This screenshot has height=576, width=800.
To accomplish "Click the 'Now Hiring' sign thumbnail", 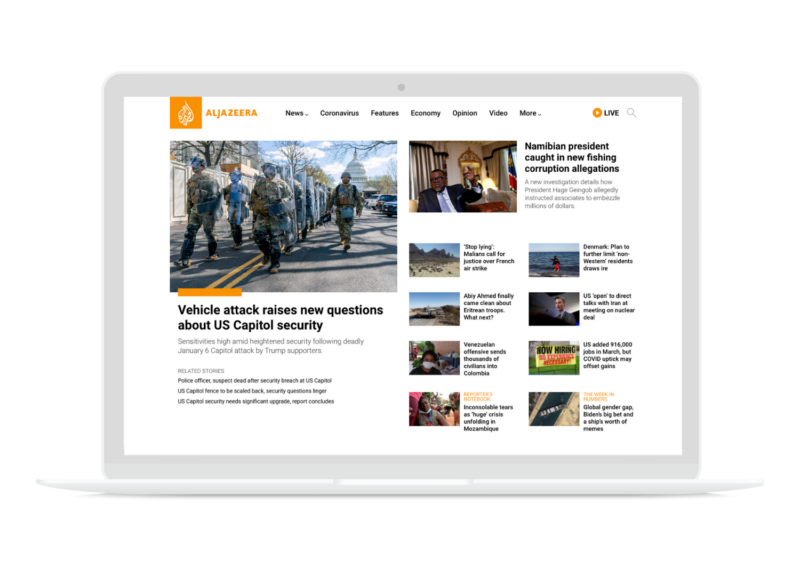I will pos(553,357).
